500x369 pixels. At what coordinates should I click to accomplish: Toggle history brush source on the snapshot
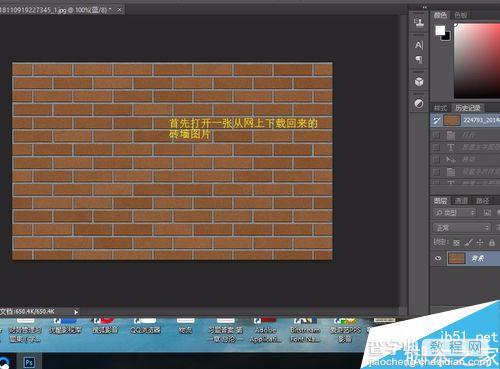click(x=436, y=120)
